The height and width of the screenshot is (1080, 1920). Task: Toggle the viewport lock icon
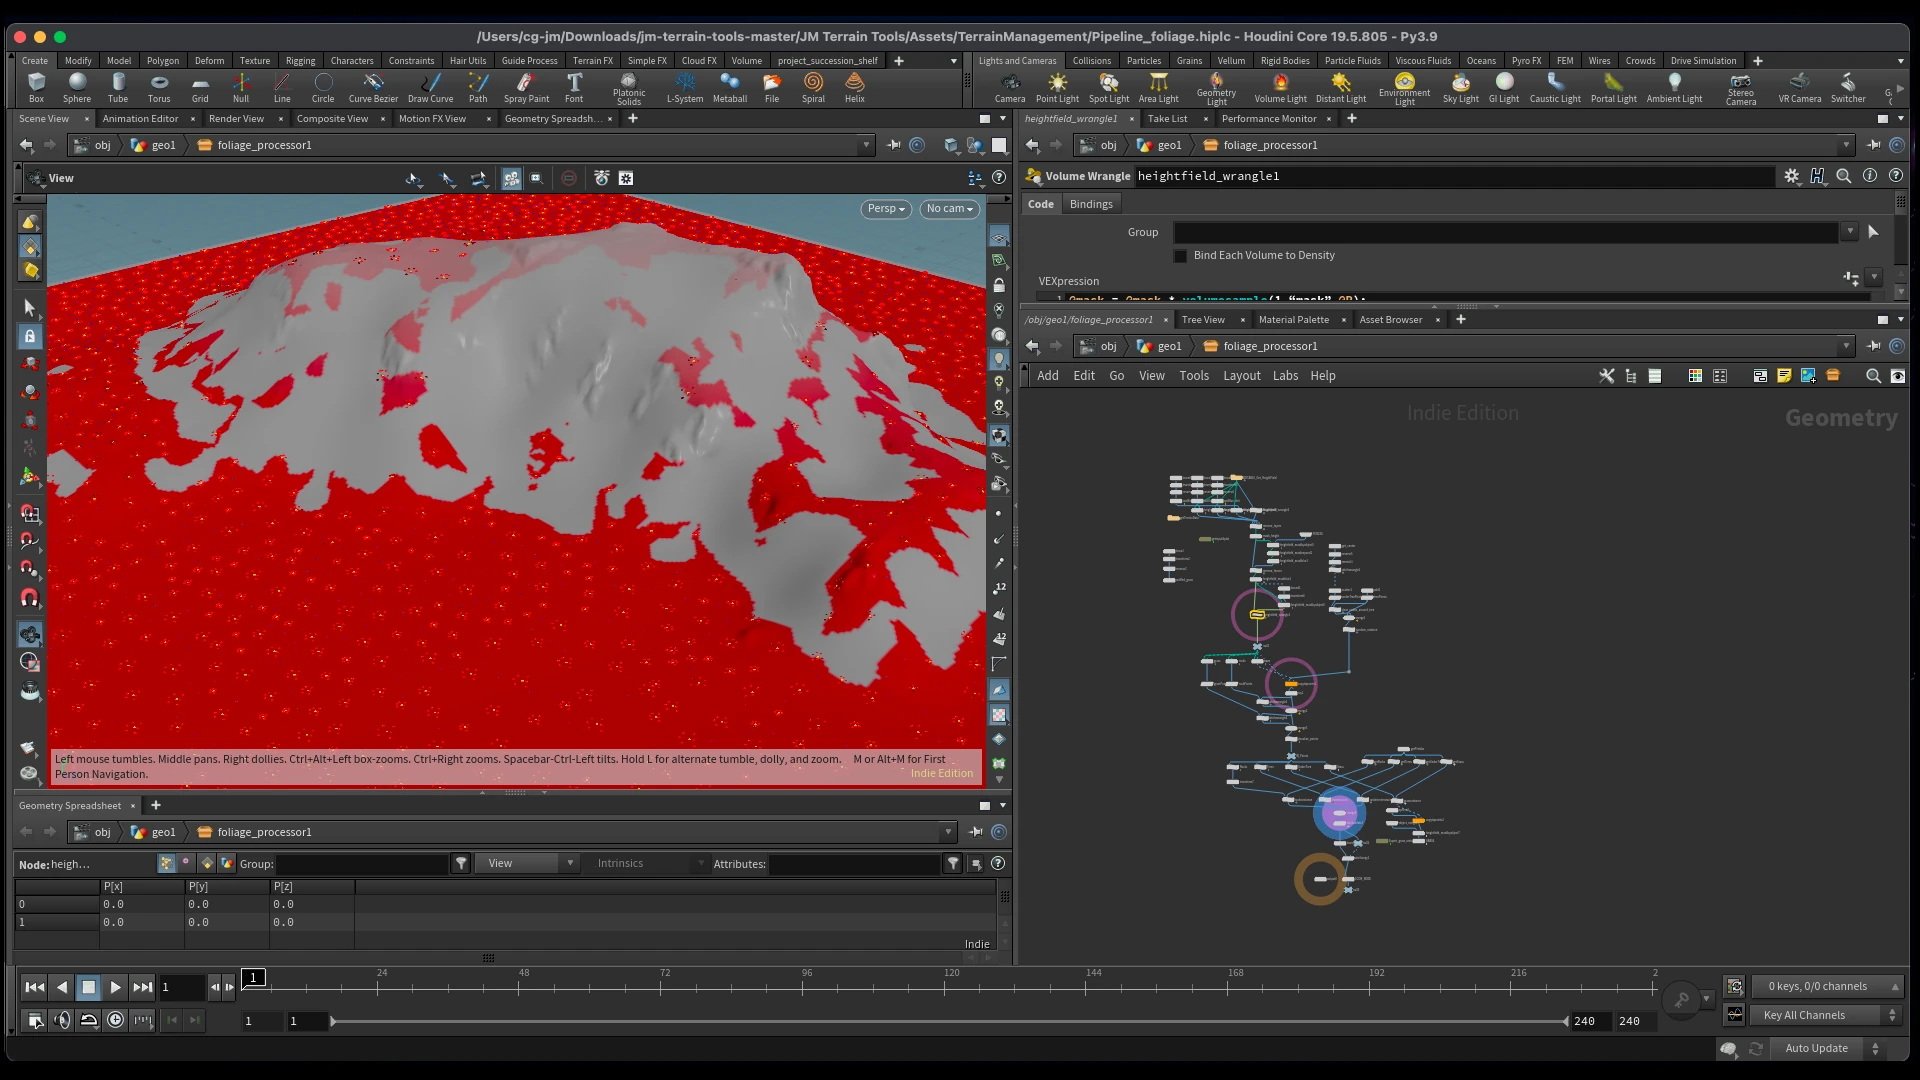tap(999, 285)
